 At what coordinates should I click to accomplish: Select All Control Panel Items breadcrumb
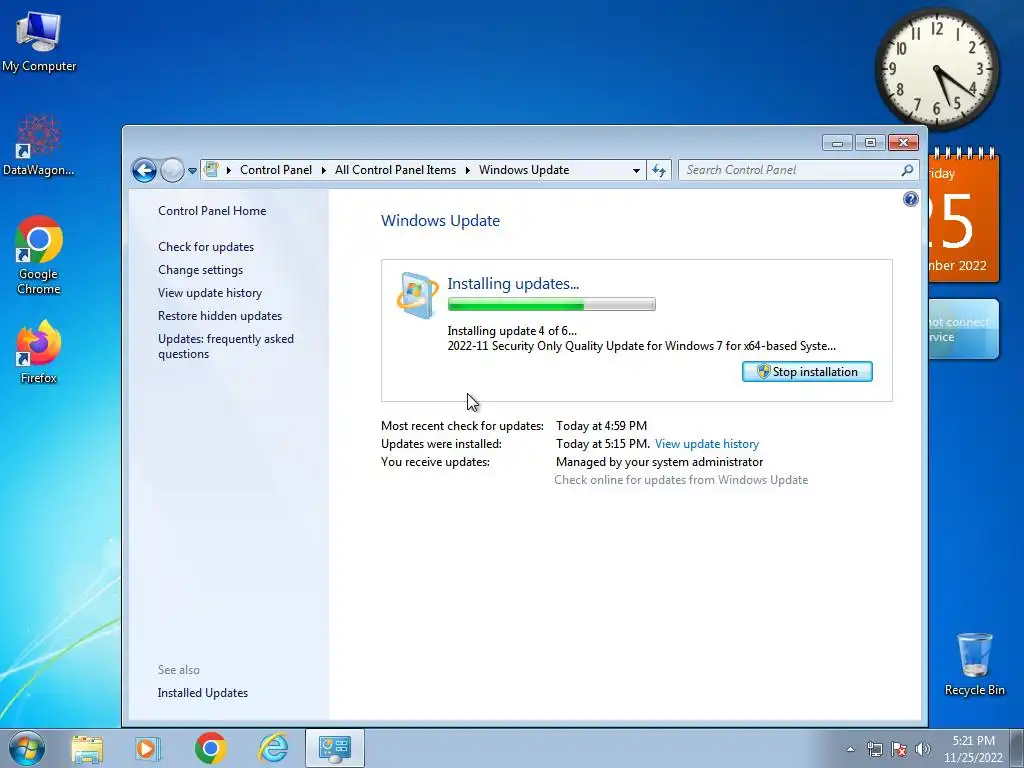coord(395,170)
